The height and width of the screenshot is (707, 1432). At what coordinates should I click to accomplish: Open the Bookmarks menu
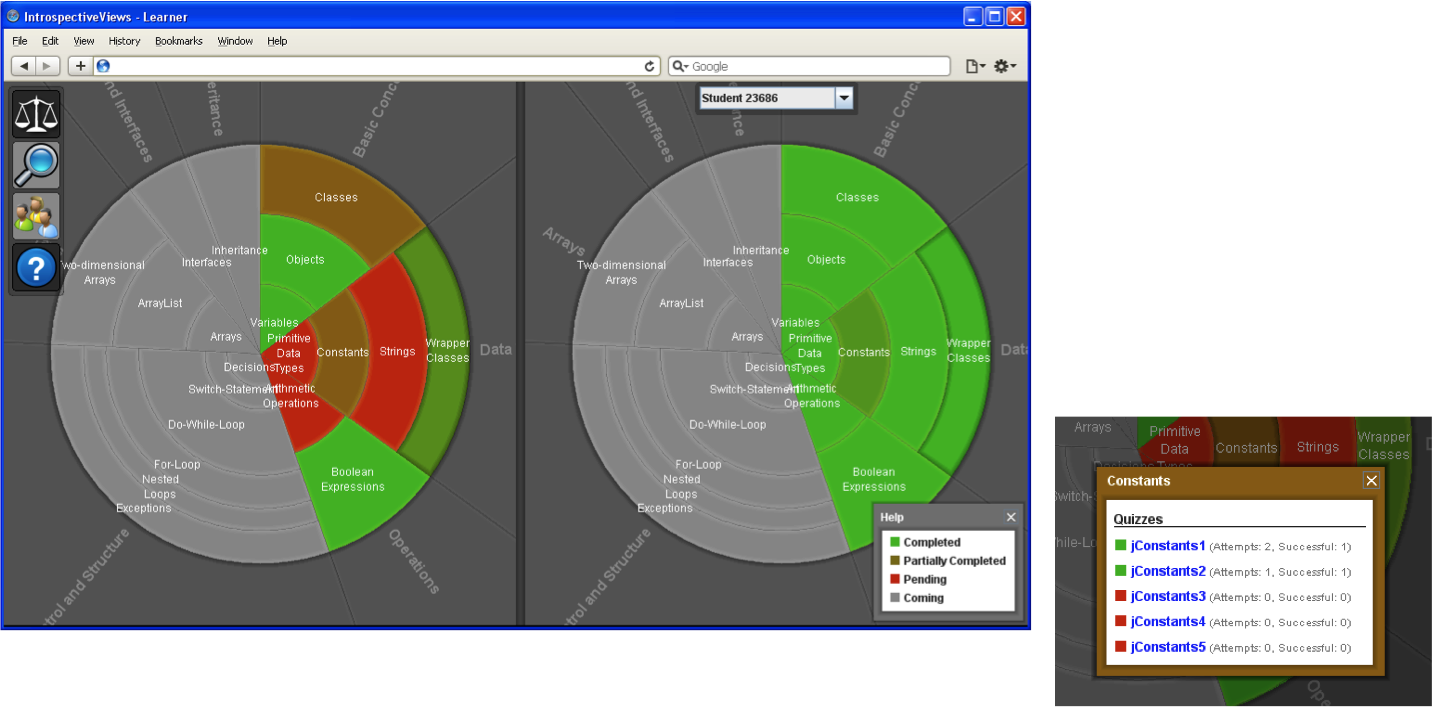(x=179, y=41)
